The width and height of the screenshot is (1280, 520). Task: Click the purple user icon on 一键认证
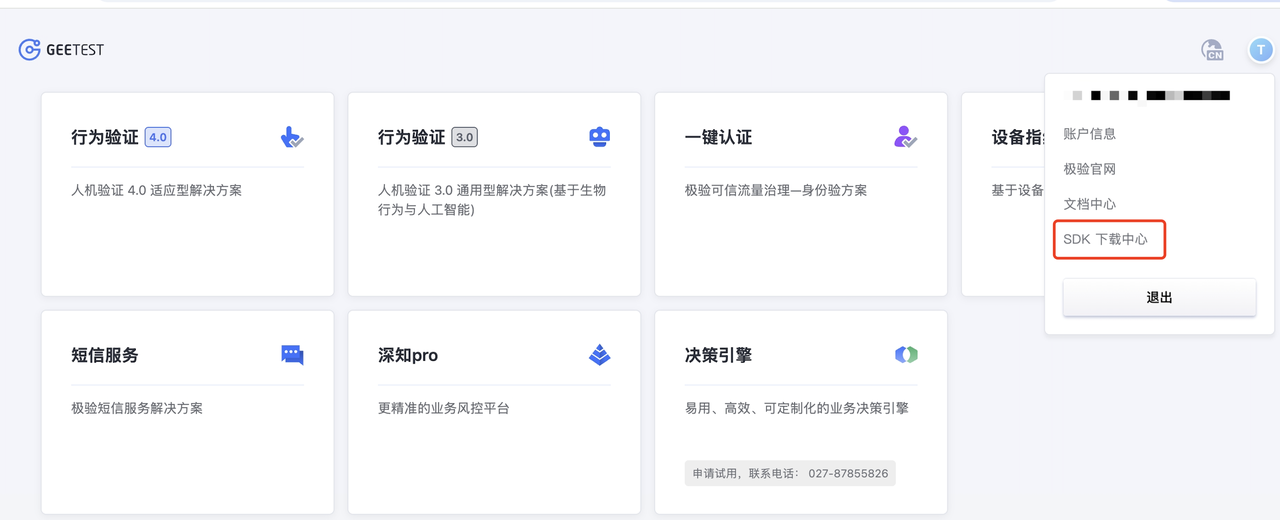905,137
